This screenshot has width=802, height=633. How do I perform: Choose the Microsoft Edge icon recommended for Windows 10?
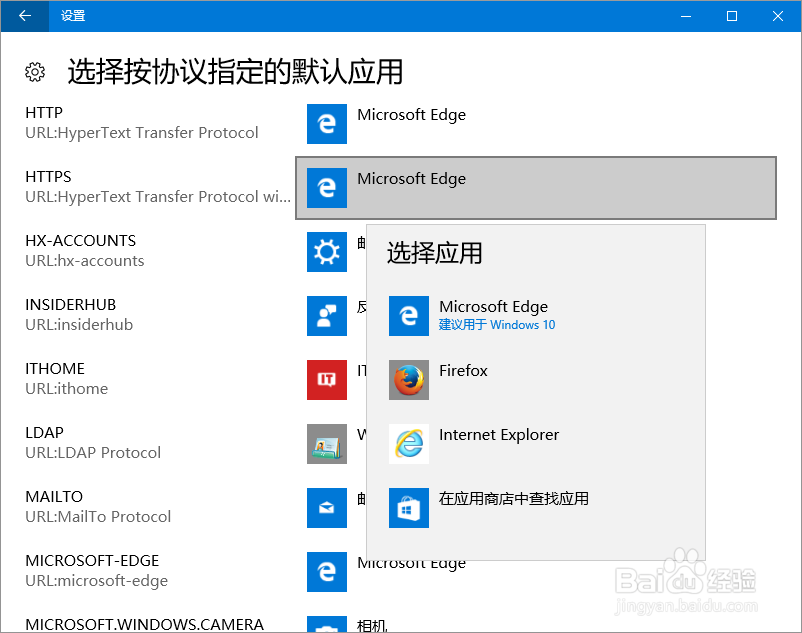(408, 316)
